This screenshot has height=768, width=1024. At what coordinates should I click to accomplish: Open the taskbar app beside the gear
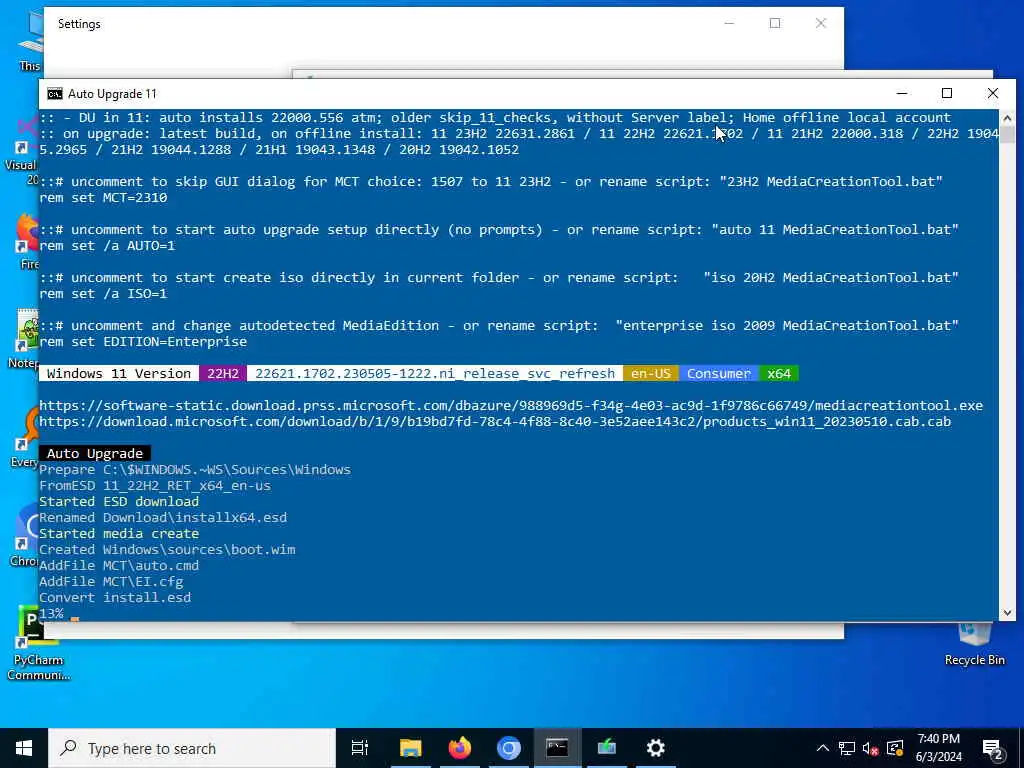tap(606, 748)
